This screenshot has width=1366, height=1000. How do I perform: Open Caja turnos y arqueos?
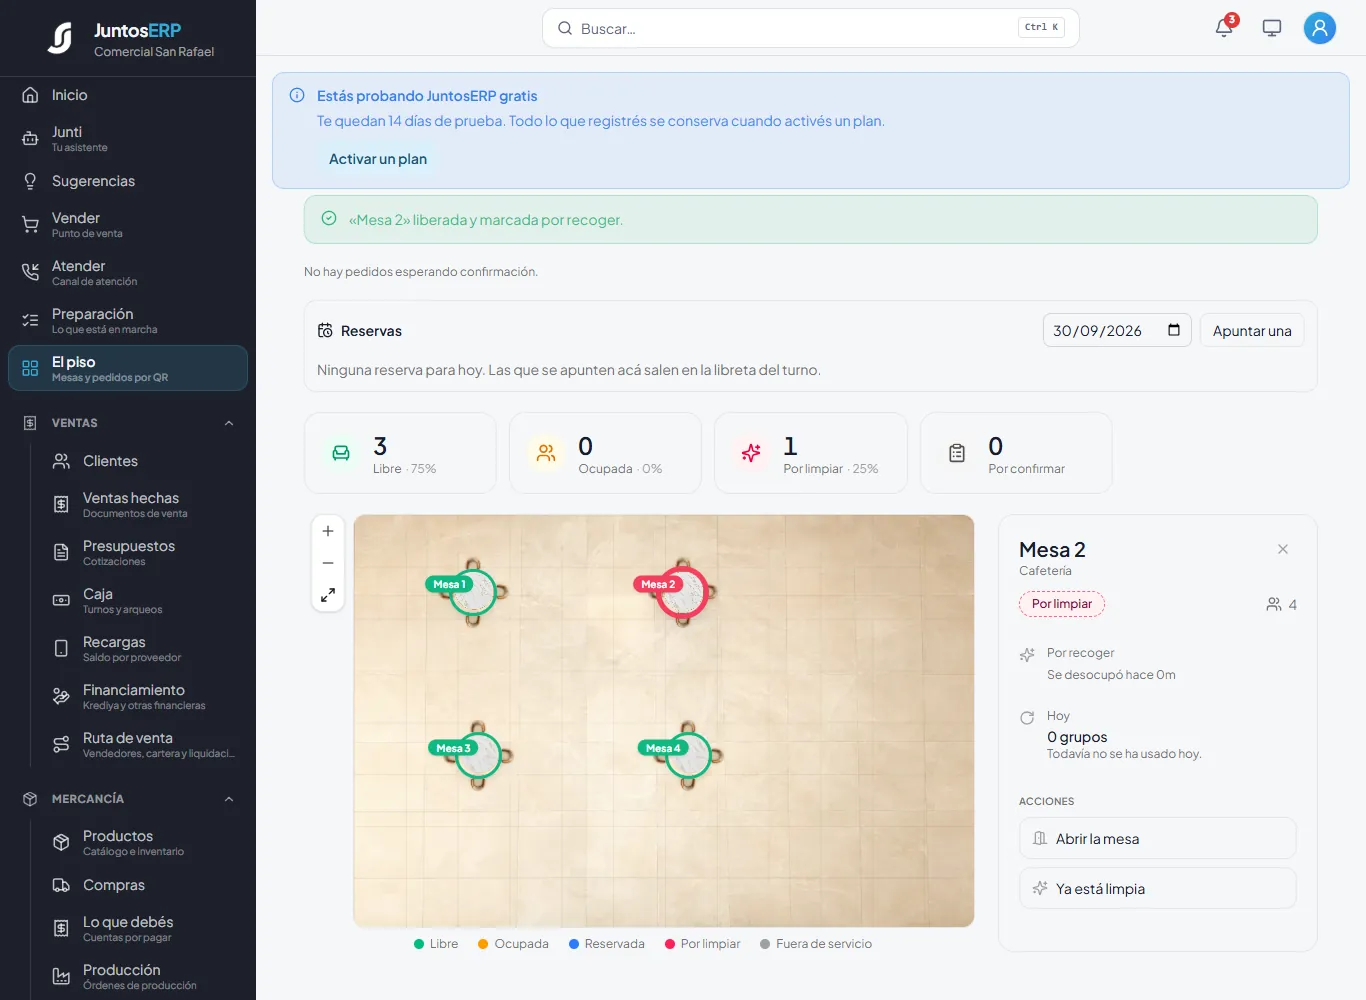143,600
